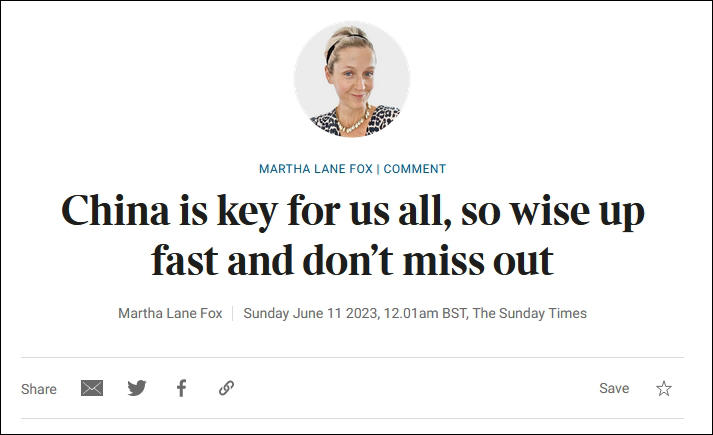Click the byline author name Martha Lane Fox
This screenshot has width=713, height=435.
169,313
